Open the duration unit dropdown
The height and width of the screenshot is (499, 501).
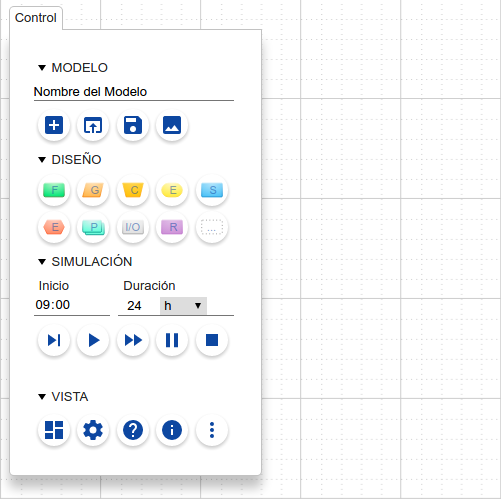point(183,306)
